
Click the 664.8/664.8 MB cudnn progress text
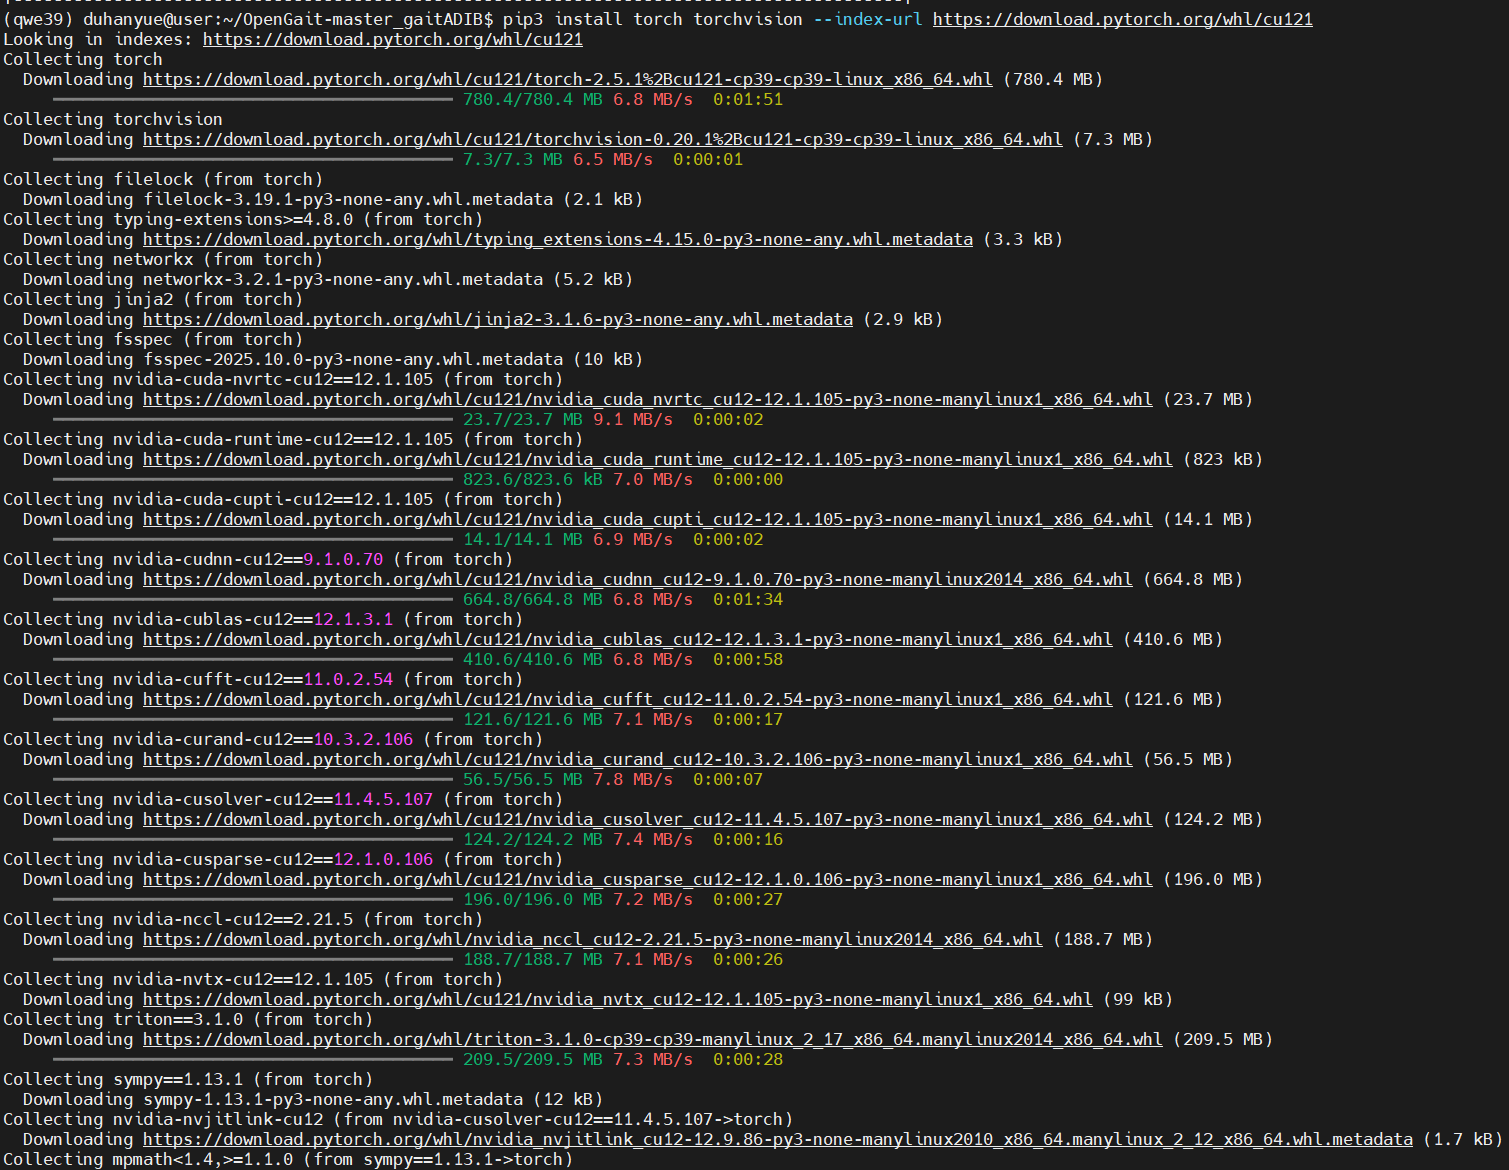(x=532, y=599)
